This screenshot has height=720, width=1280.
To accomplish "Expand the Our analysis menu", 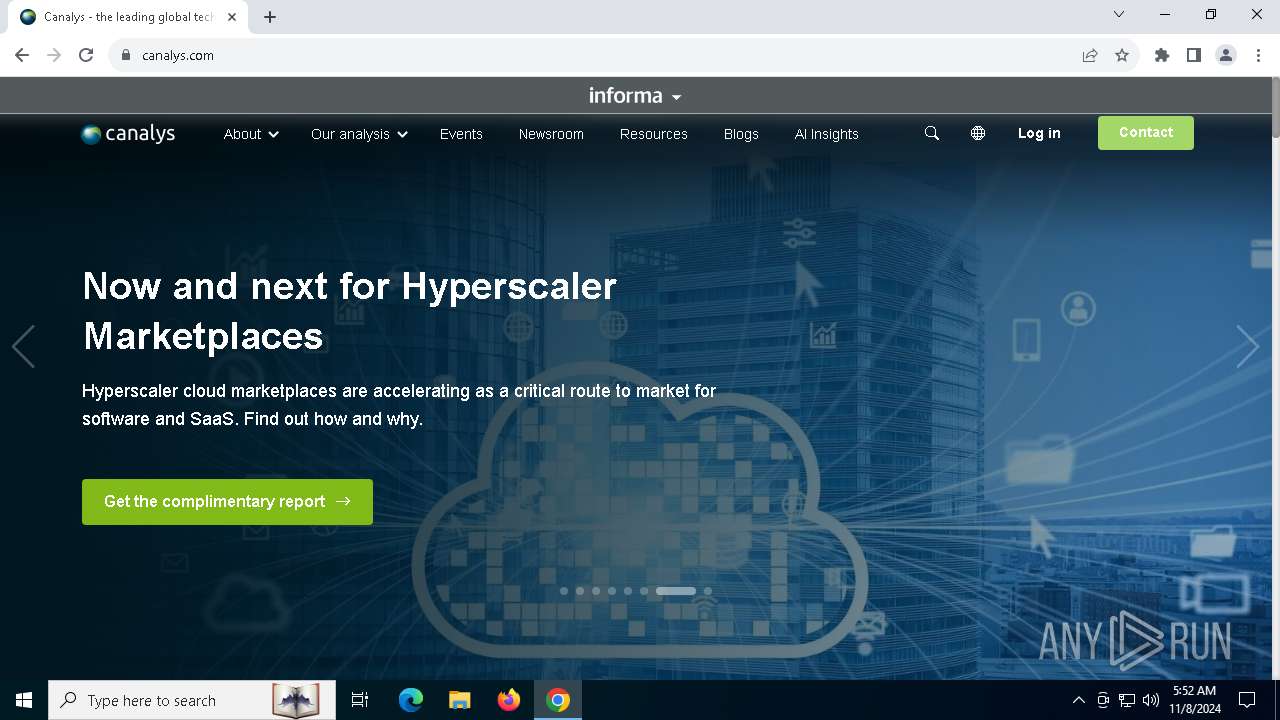I will coord(359,134).
